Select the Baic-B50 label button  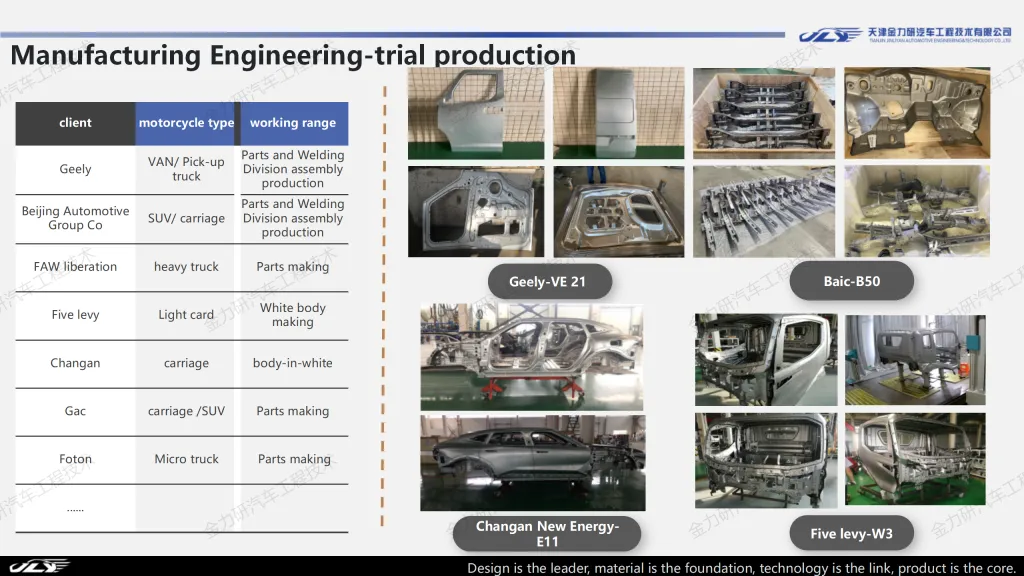point(851,282)
